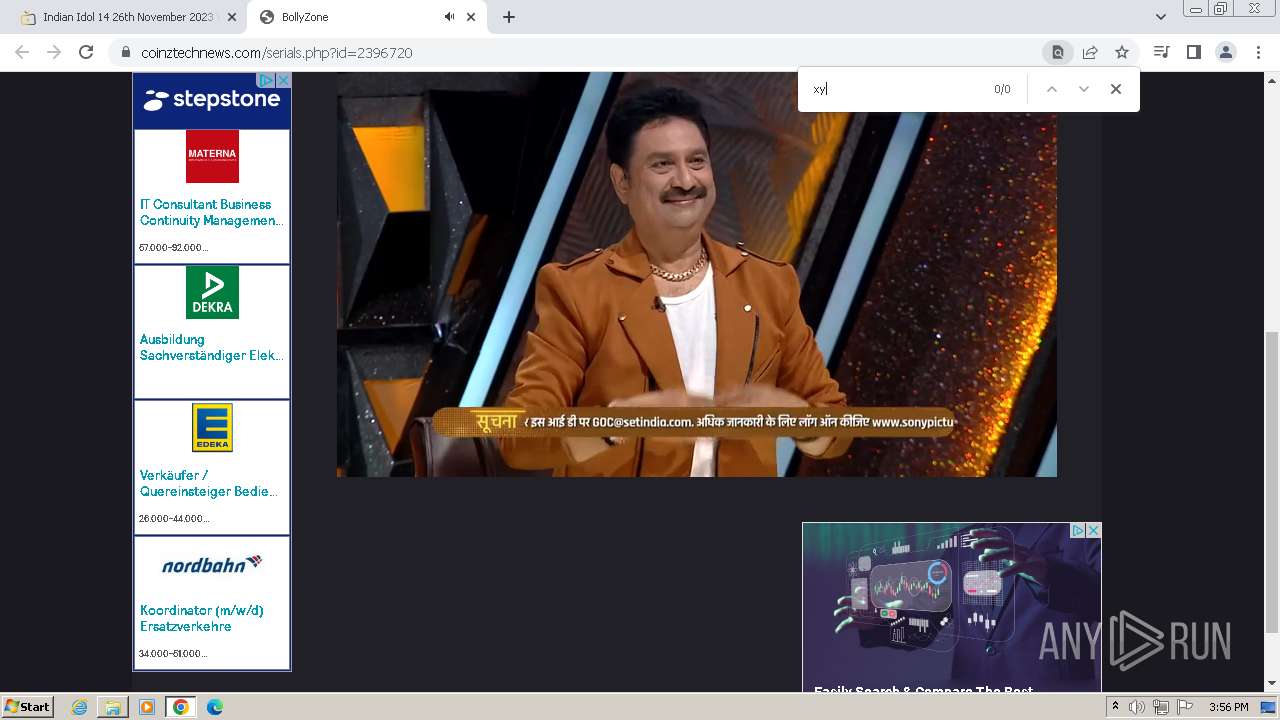This screenshot has width=1280, height=720.
Task: Launch Internet Explorer from taskbar
Action: (x=80, y=707)
